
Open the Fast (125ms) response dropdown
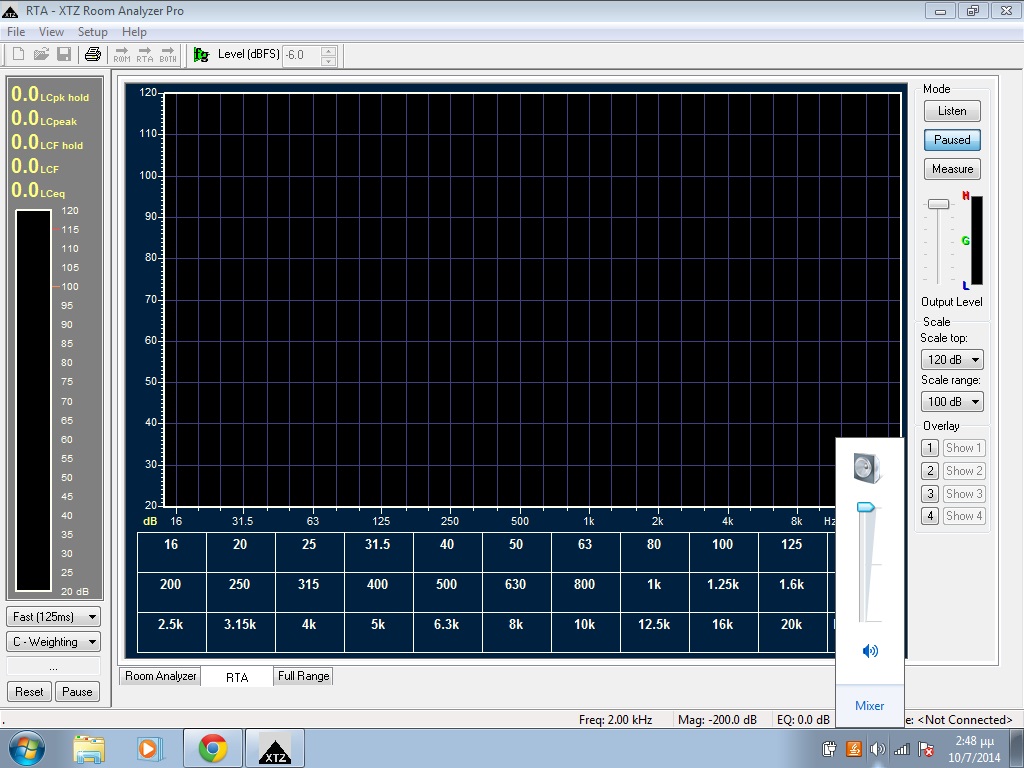(x=54, y=617)
